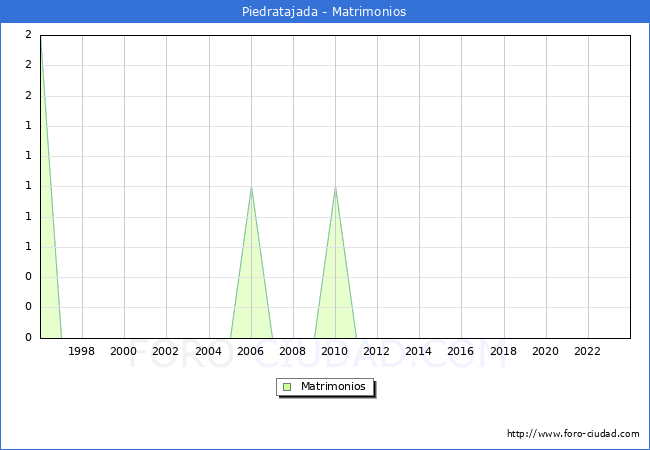
Task: Click the tip of the 2010 peak
Action: [335, 188]
